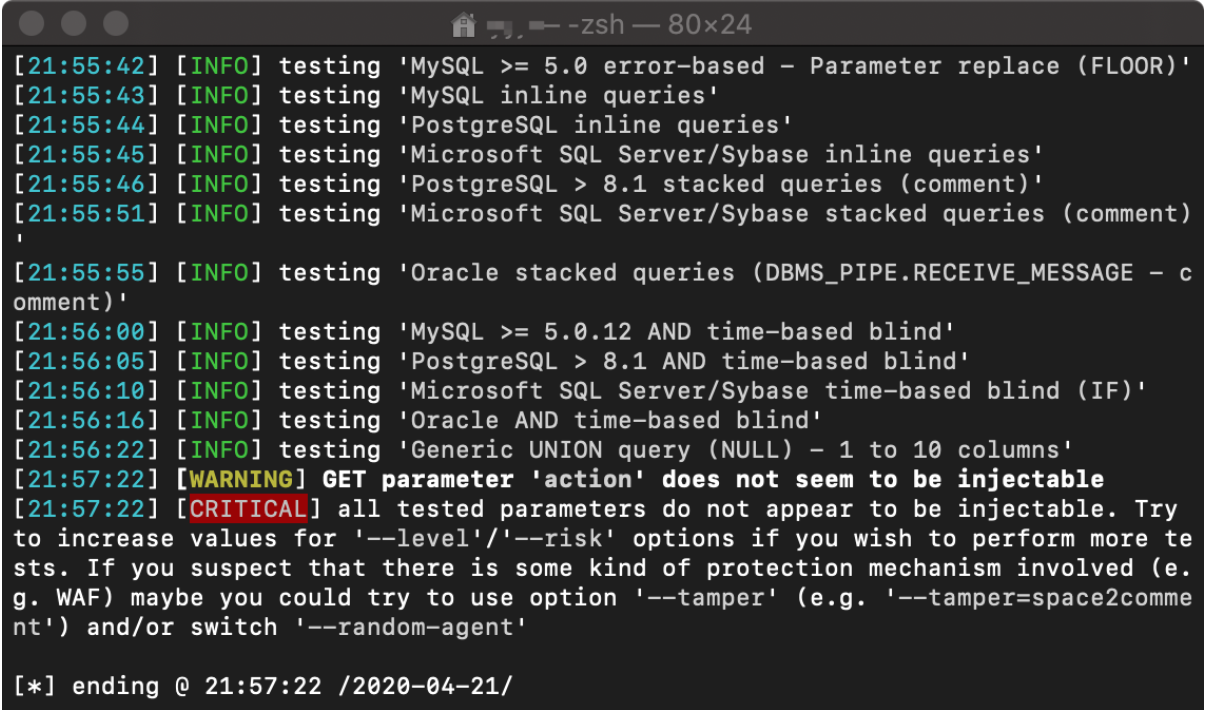This screenshot has width=1207, height=710.
Task: Click the INFO tag on 21:56:16 line
Action: click(219, 420)
